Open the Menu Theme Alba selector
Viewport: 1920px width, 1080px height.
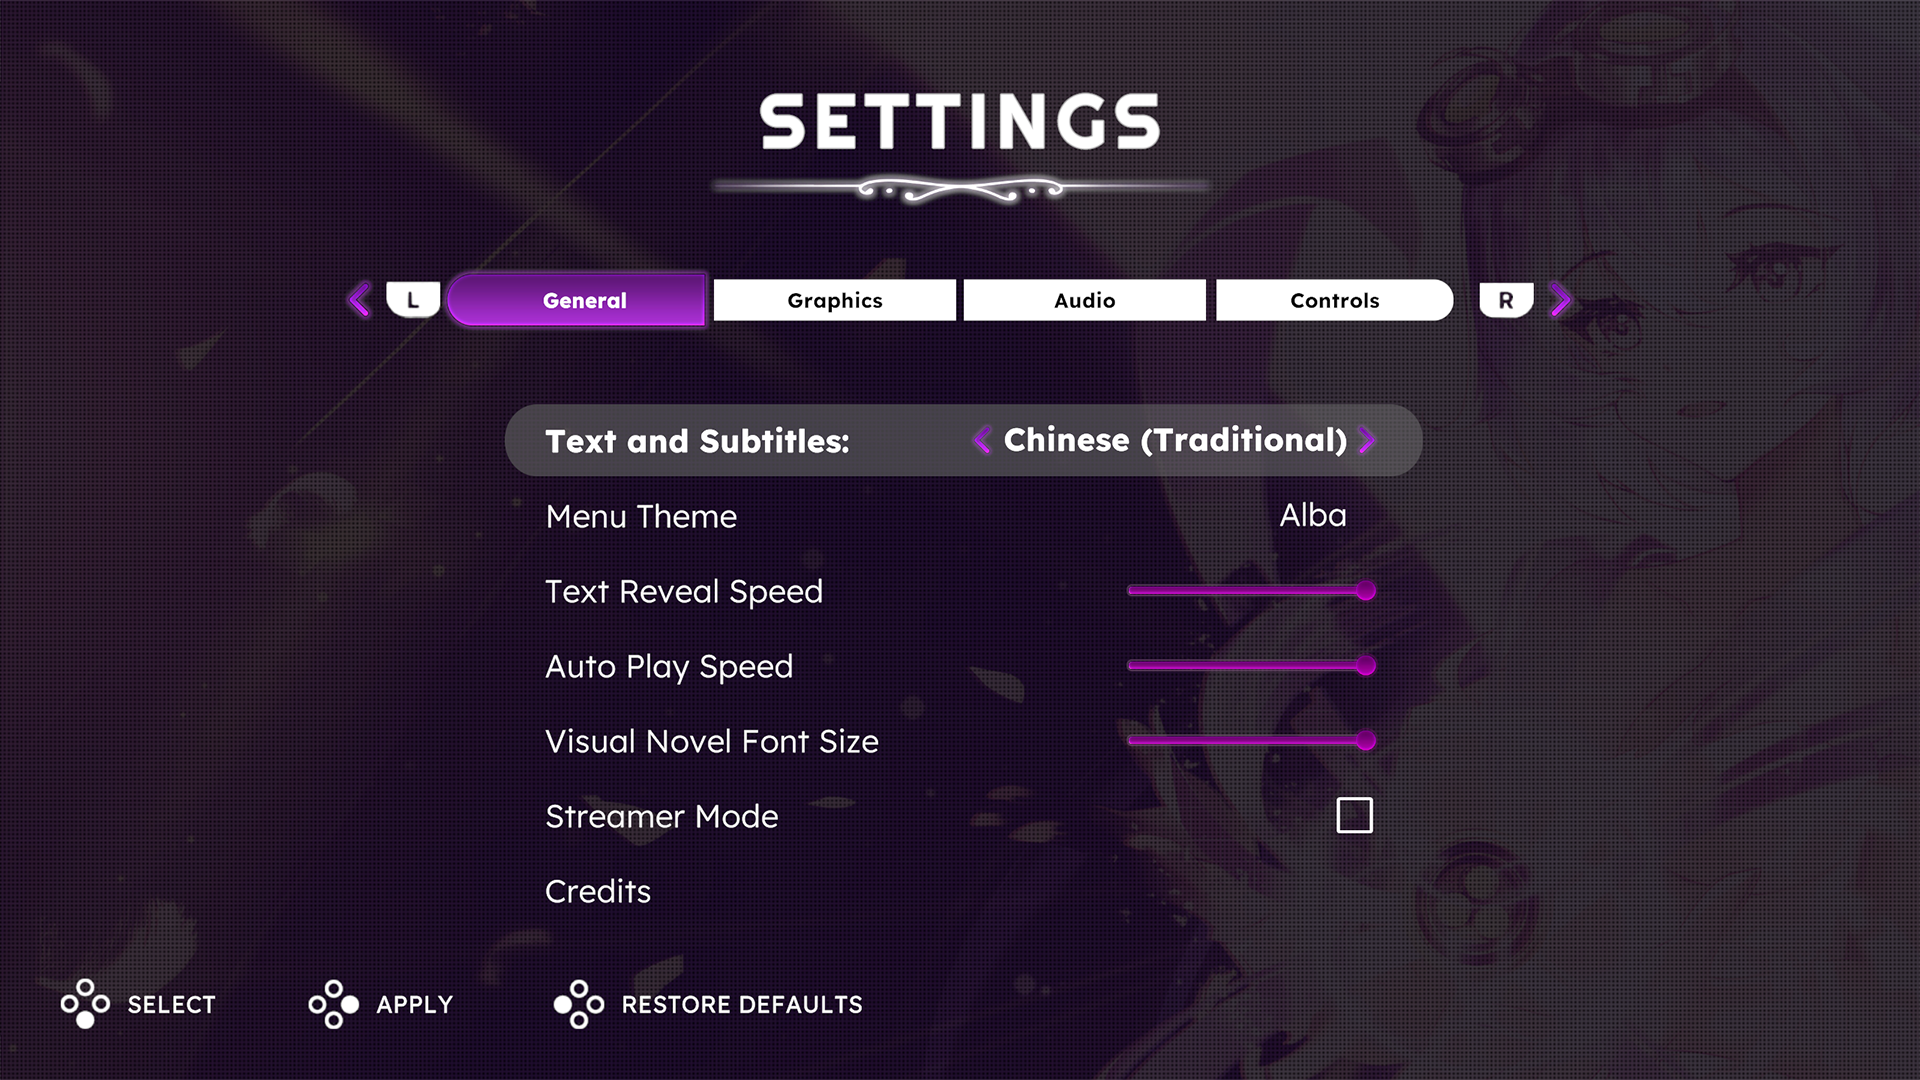pyautogui.click(x=1313, y=516)
